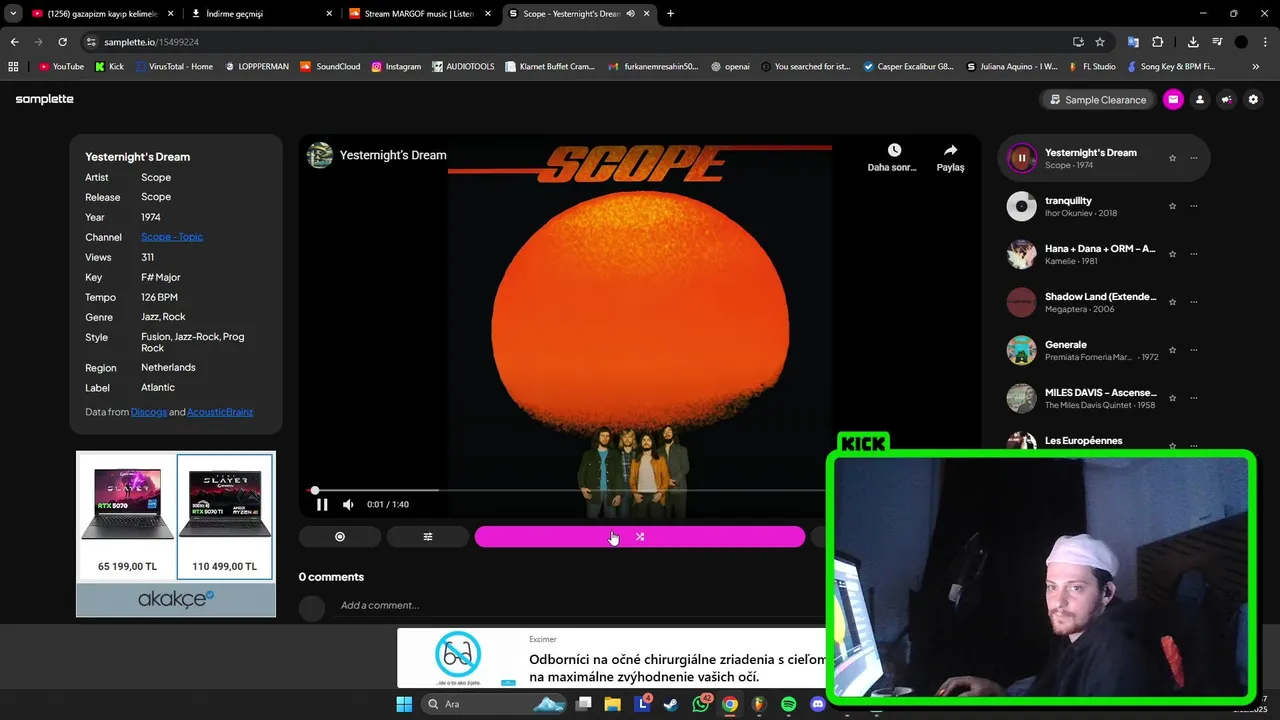Follow the AcousticBrainz link
Image resolution: width=1280 pixels, height=720 pixels.
[x=220, y=412]
